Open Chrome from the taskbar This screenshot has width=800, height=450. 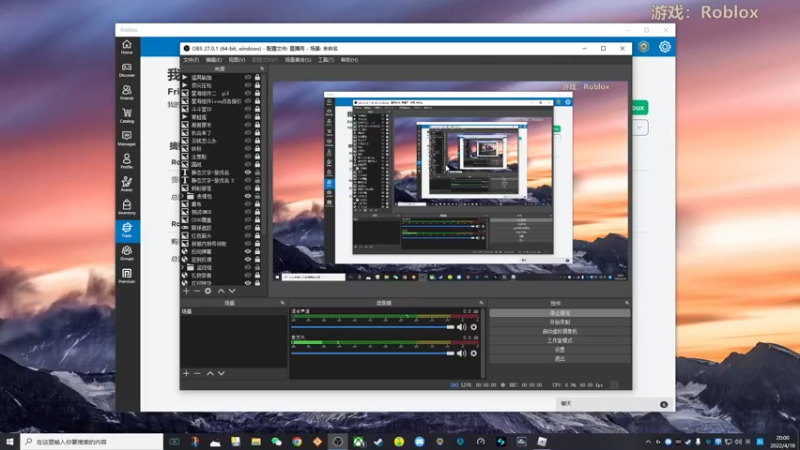(x=297, y=442)
